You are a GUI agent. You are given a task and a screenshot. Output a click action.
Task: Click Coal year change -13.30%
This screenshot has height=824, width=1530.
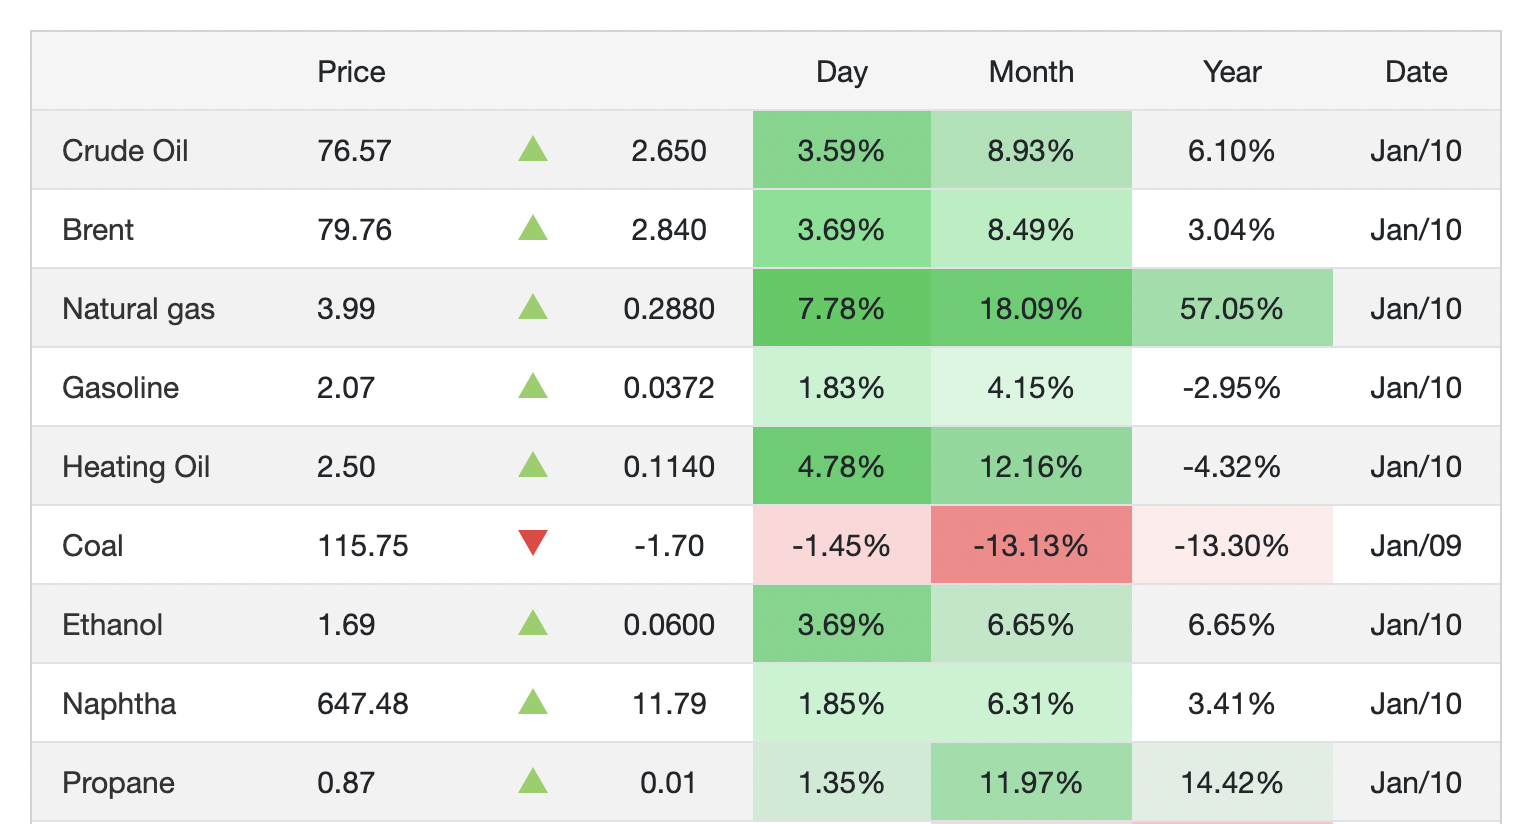(x=1231, y=546)
